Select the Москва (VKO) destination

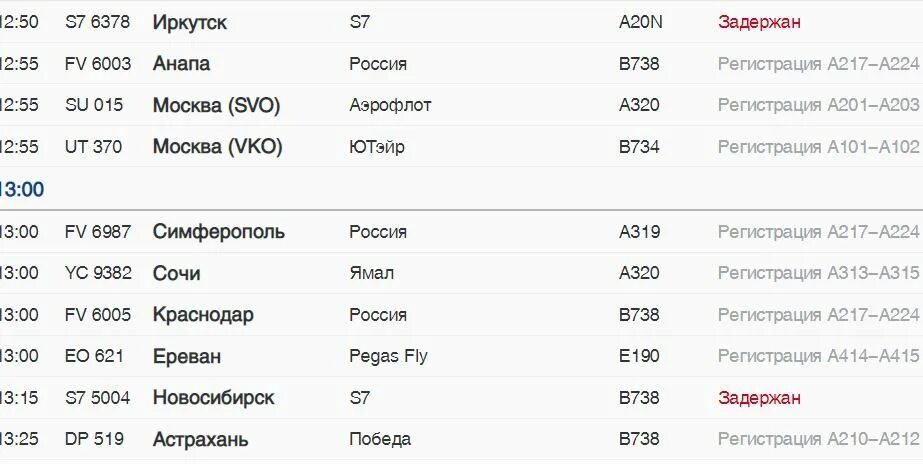[x=217, y=147]
